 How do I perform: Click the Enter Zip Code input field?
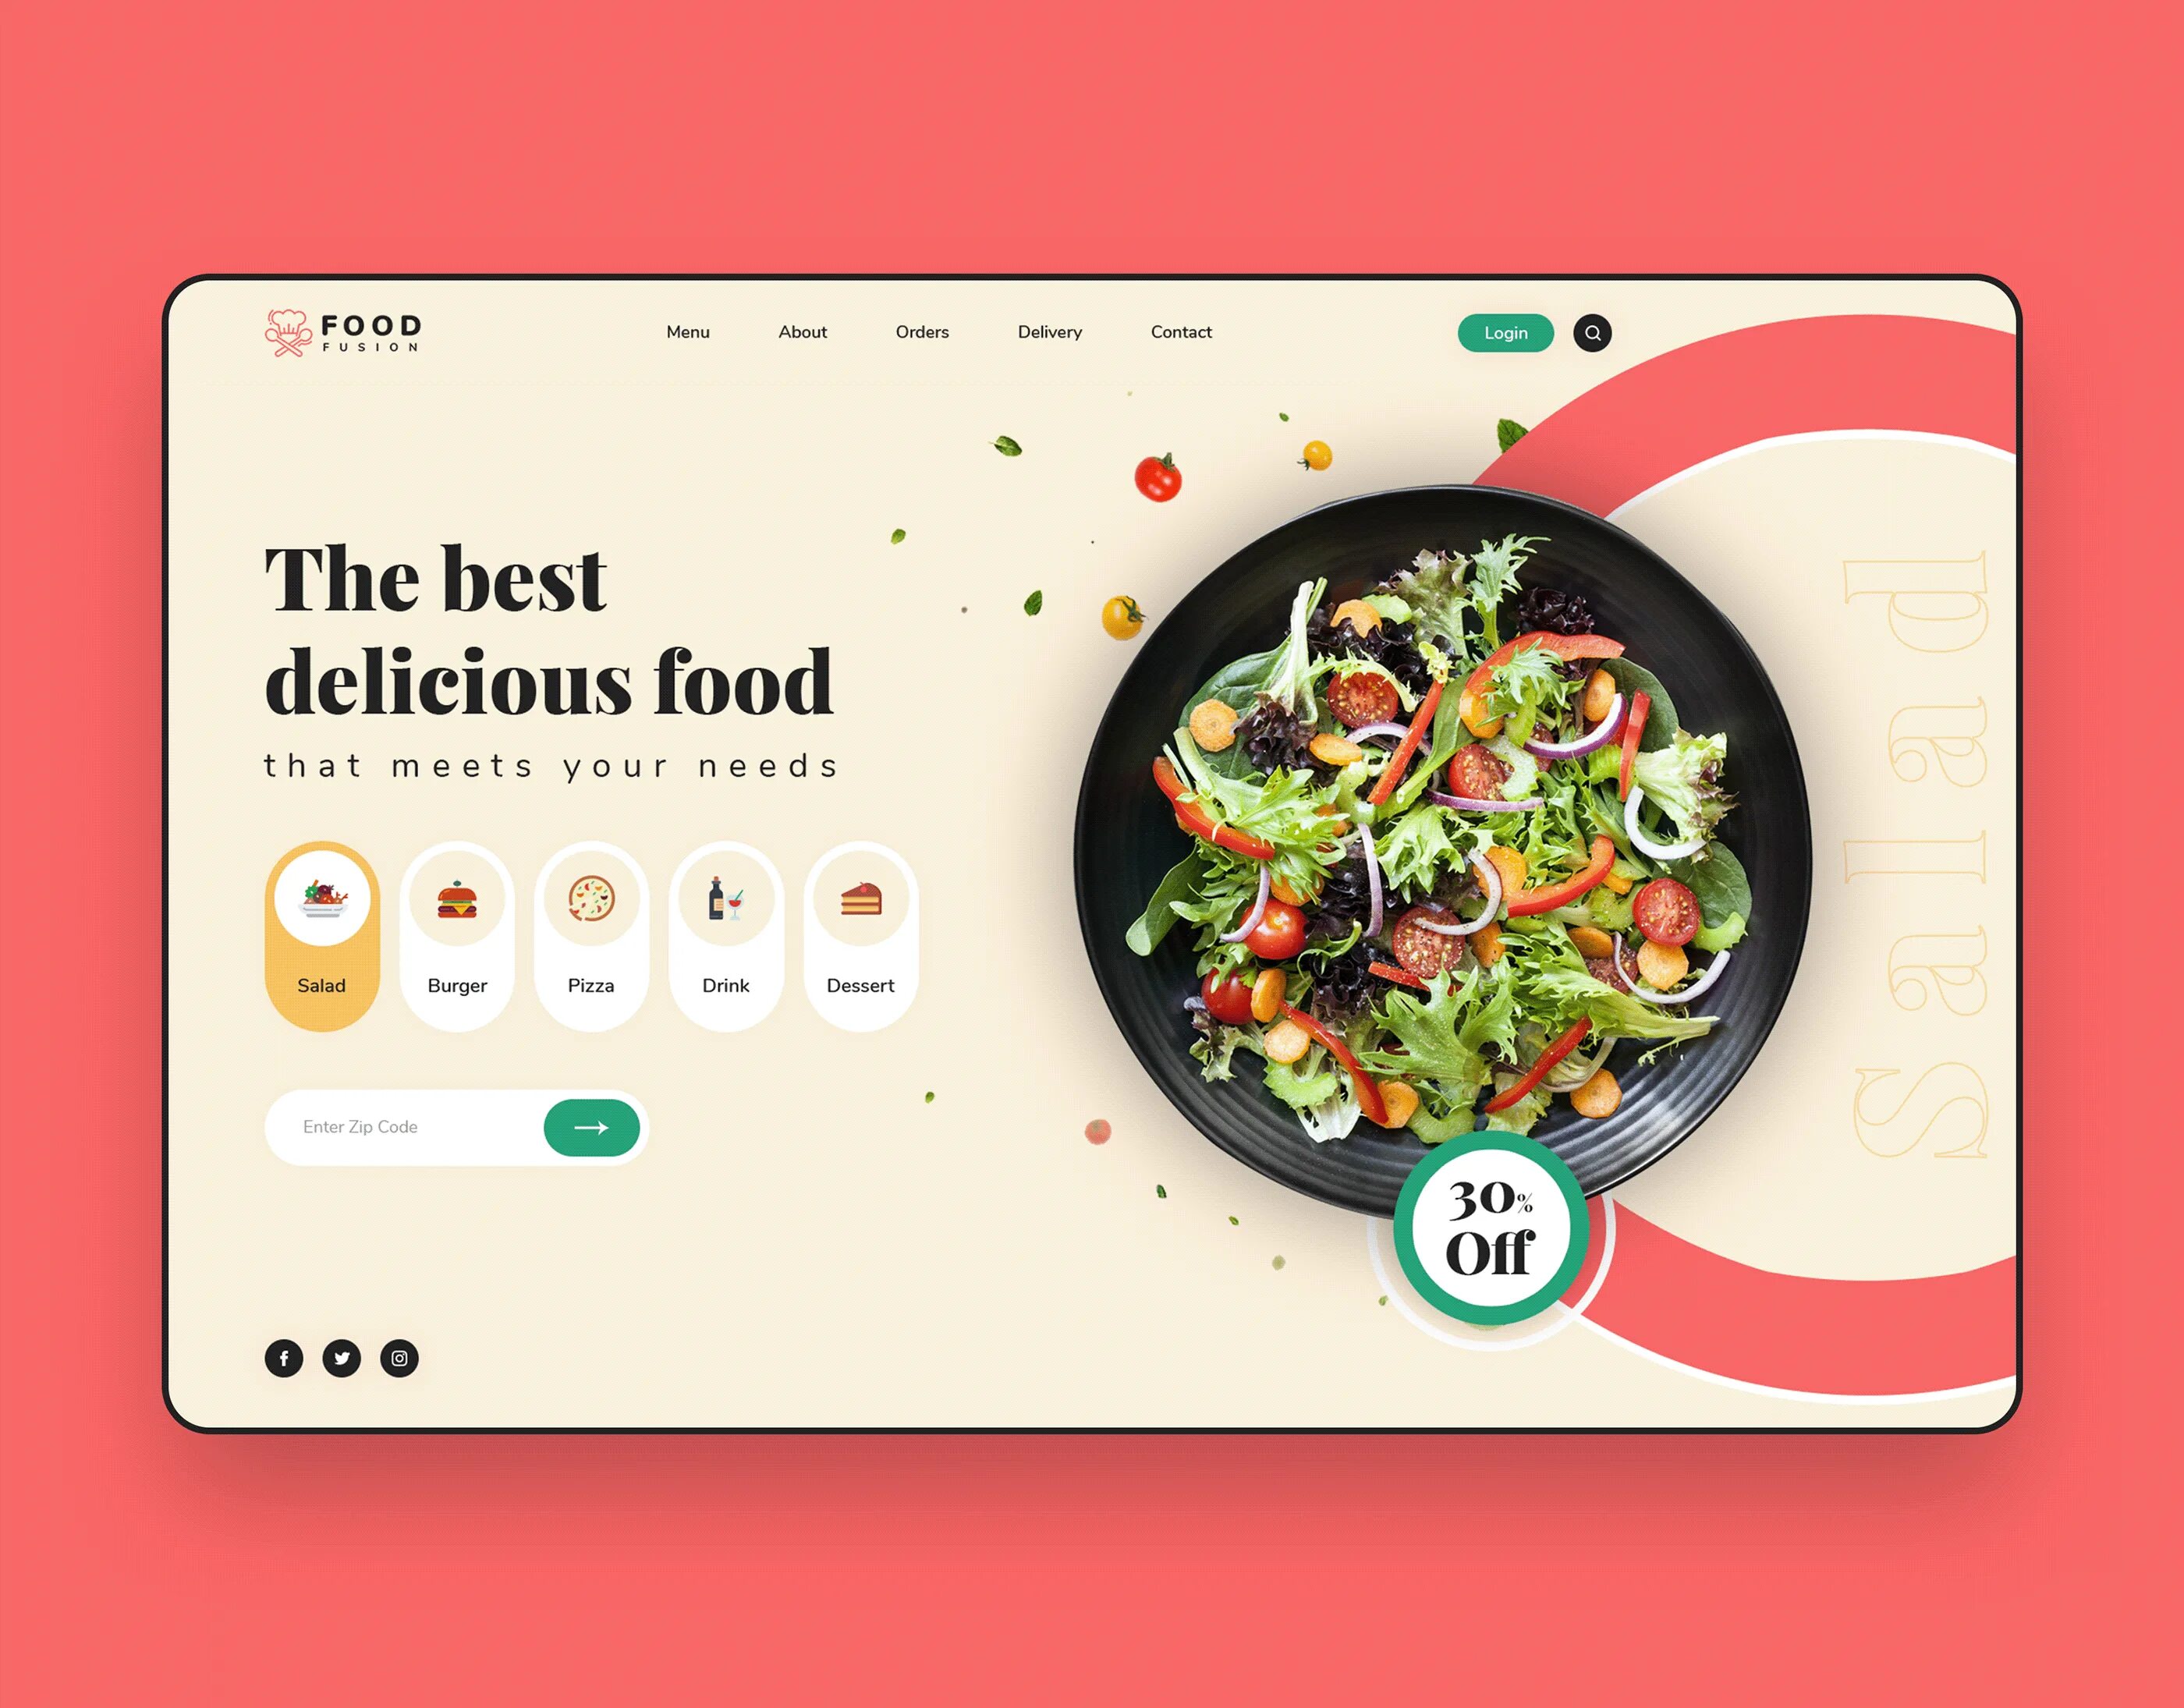[x=408, y=1127]
